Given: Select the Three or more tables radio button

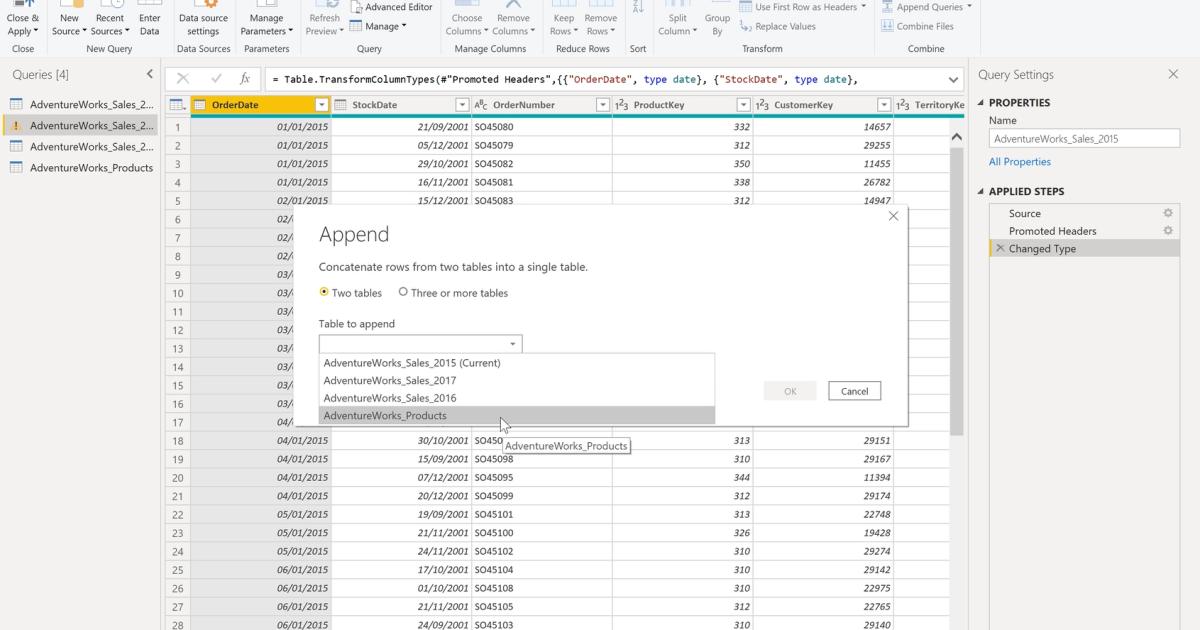Looking at the screenshot, I should (x=402, y=292).
